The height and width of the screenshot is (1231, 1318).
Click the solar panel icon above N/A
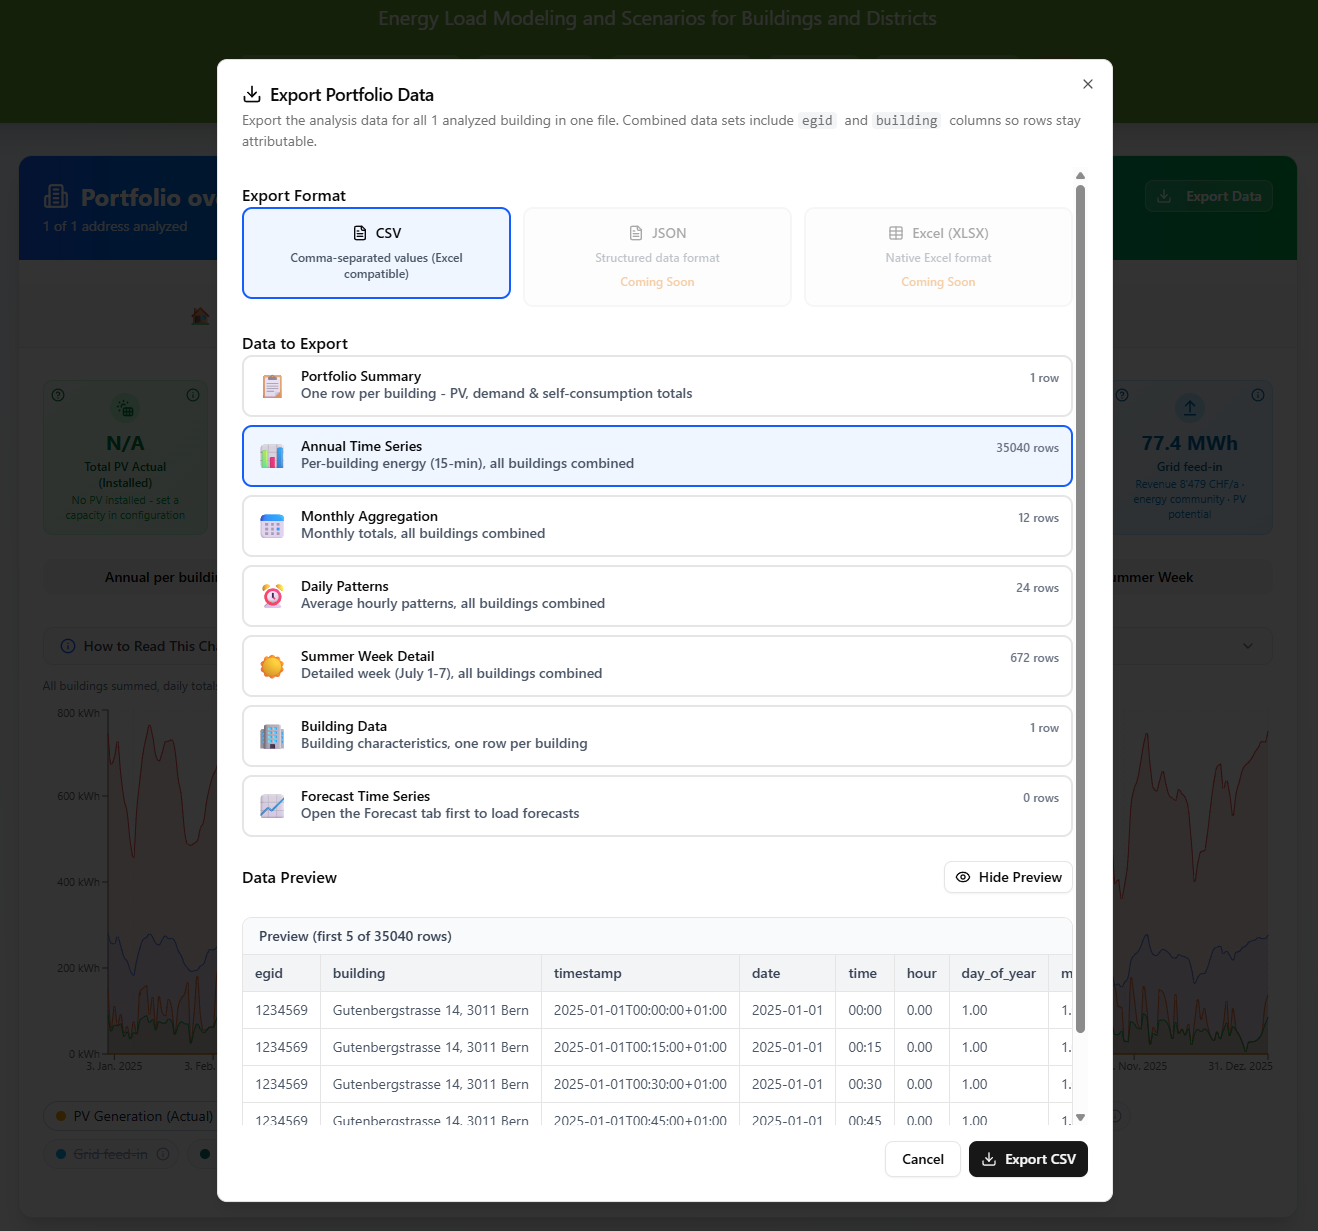click(x=125, y=408)
